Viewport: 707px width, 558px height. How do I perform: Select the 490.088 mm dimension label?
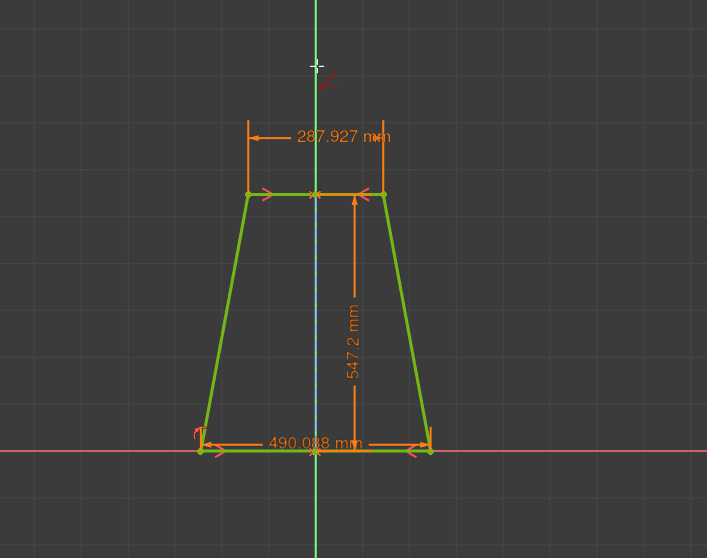[315, 443]
